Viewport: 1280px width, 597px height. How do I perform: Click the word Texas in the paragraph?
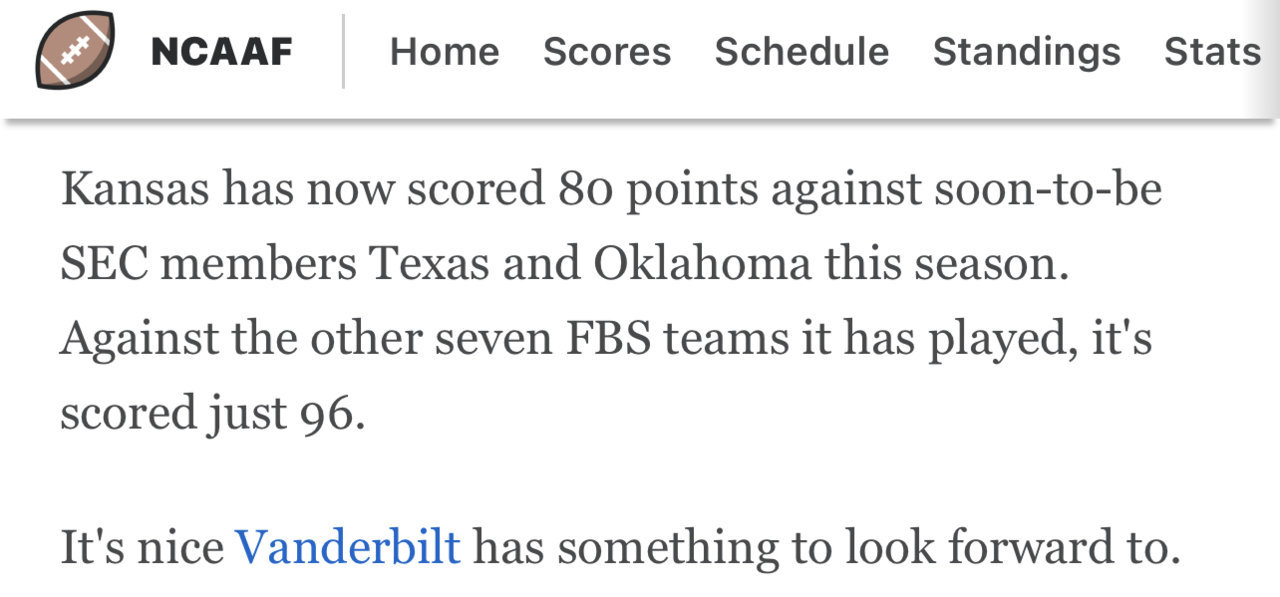point(428,264)
